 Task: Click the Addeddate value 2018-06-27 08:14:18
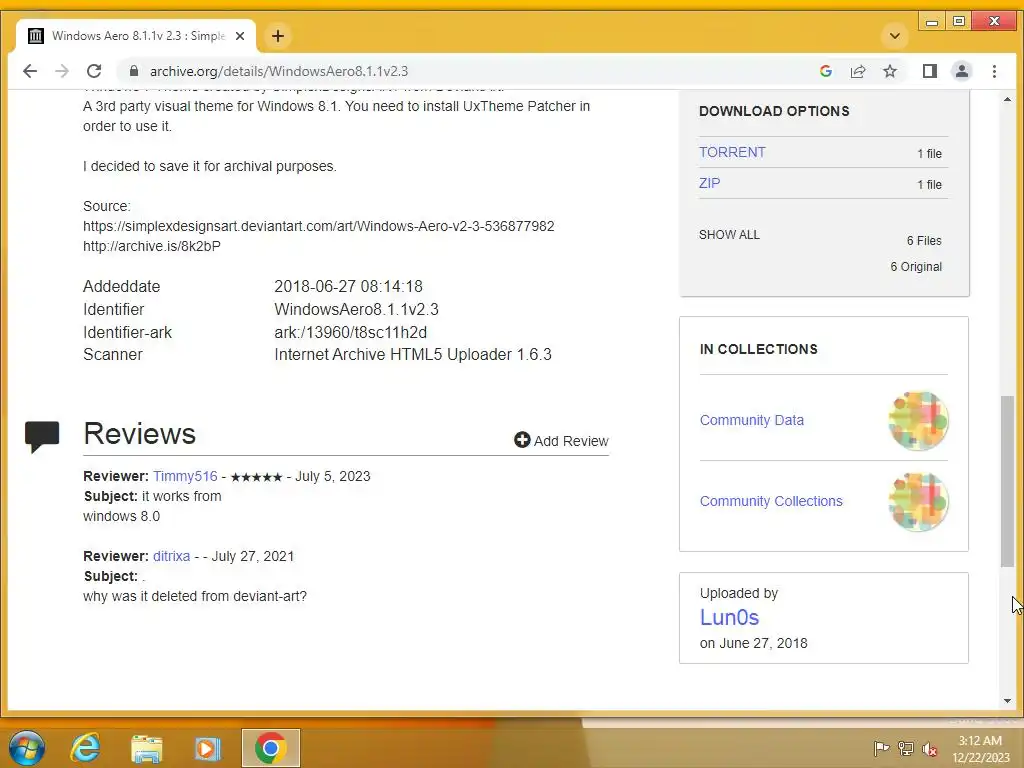coord(348,286)
